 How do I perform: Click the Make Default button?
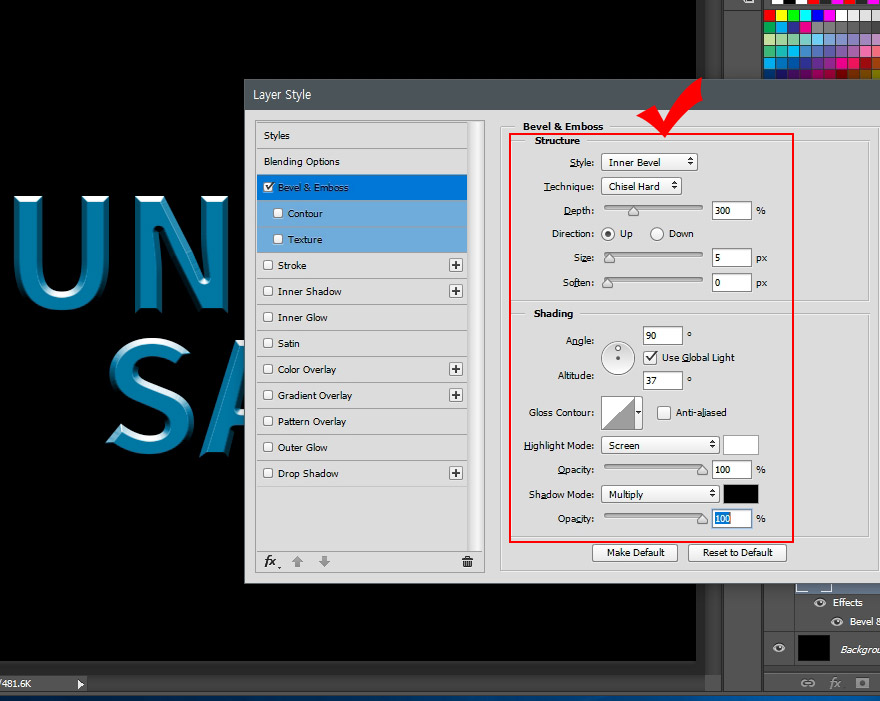coord(635,552)
